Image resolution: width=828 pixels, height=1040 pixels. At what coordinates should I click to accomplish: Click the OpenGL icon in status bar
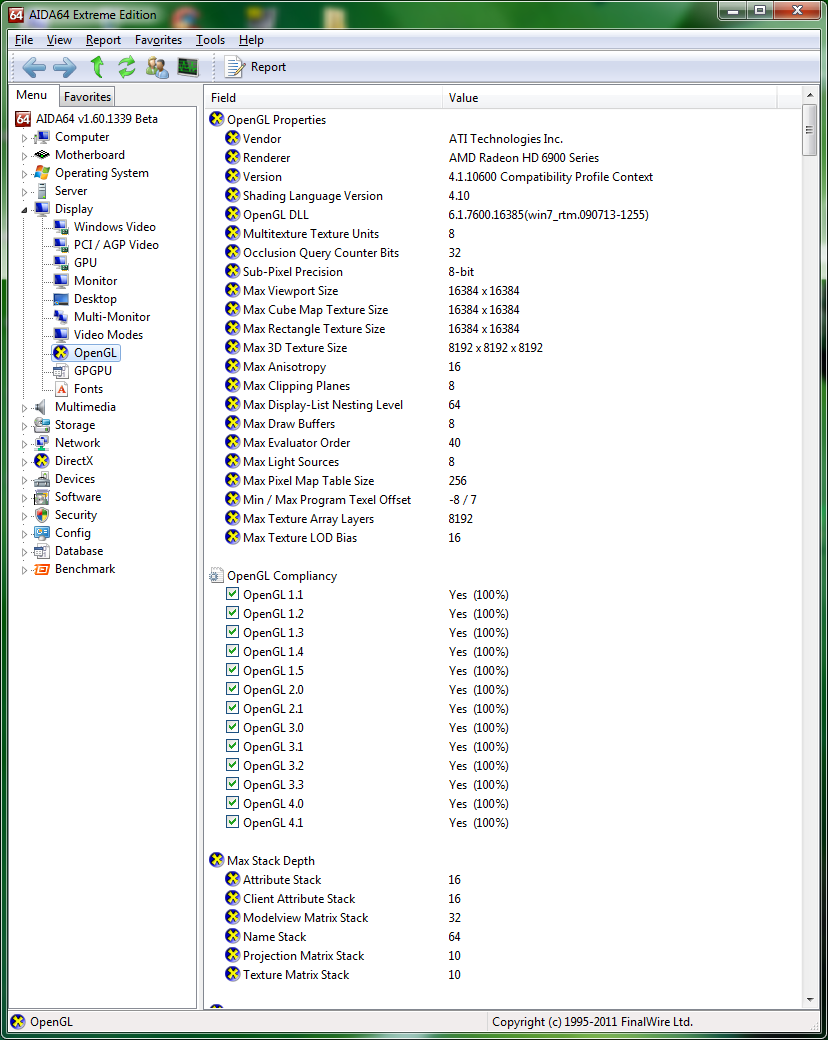pyautogui.click(x=18, y=1022)
